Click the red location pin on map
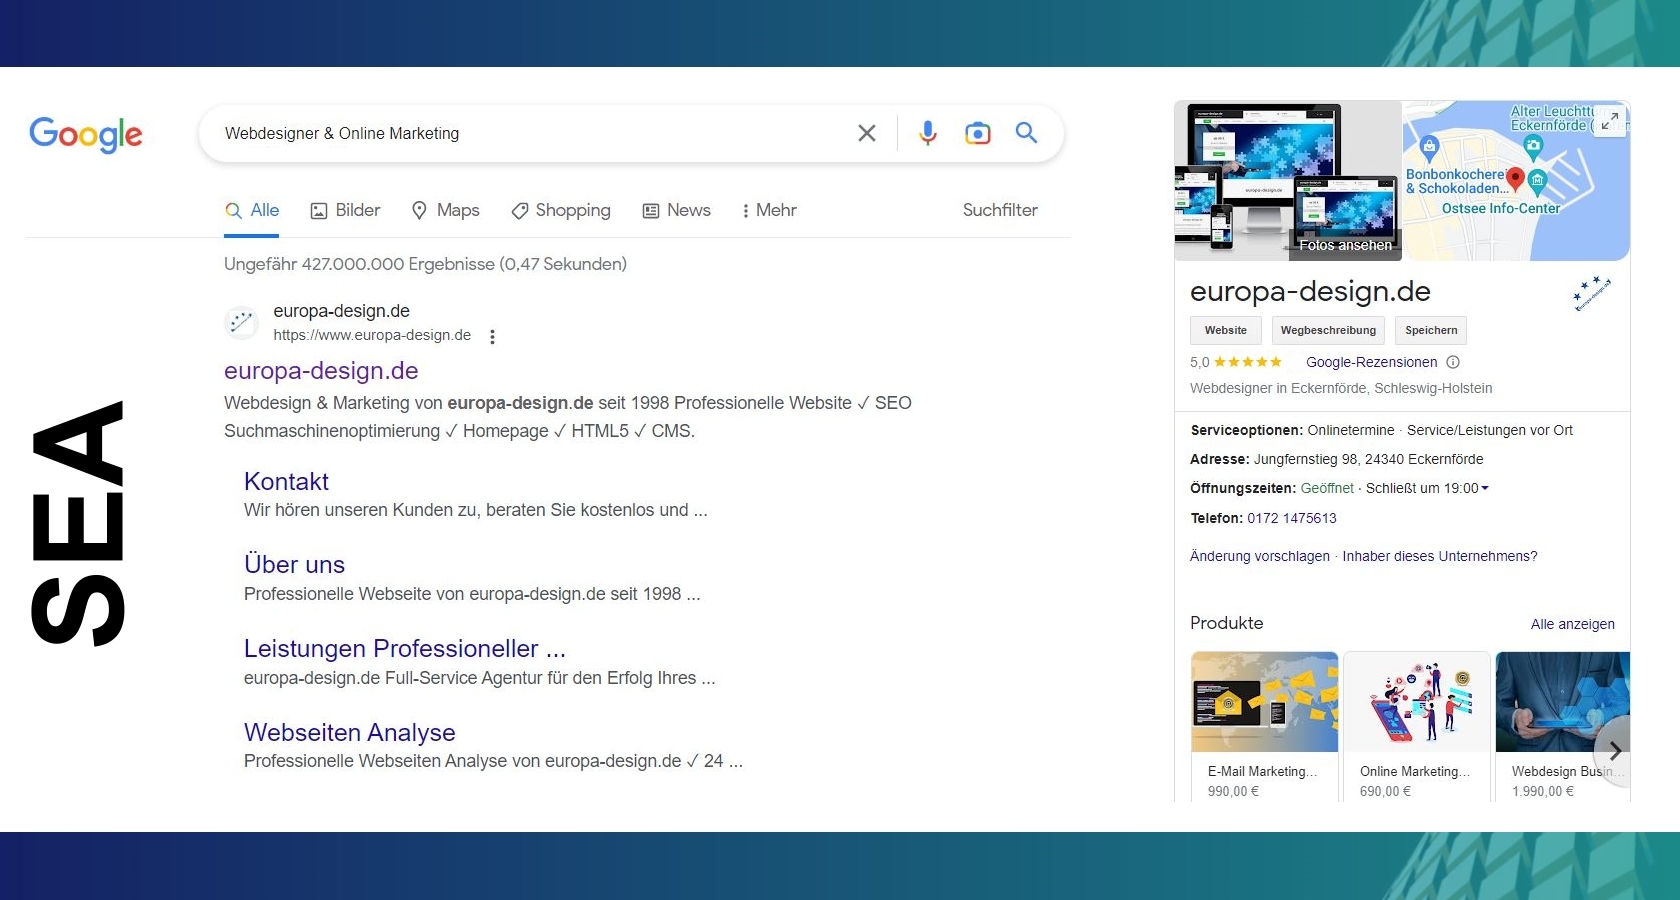This screenshot has height=900, width=1680. tap(1515, 179)
